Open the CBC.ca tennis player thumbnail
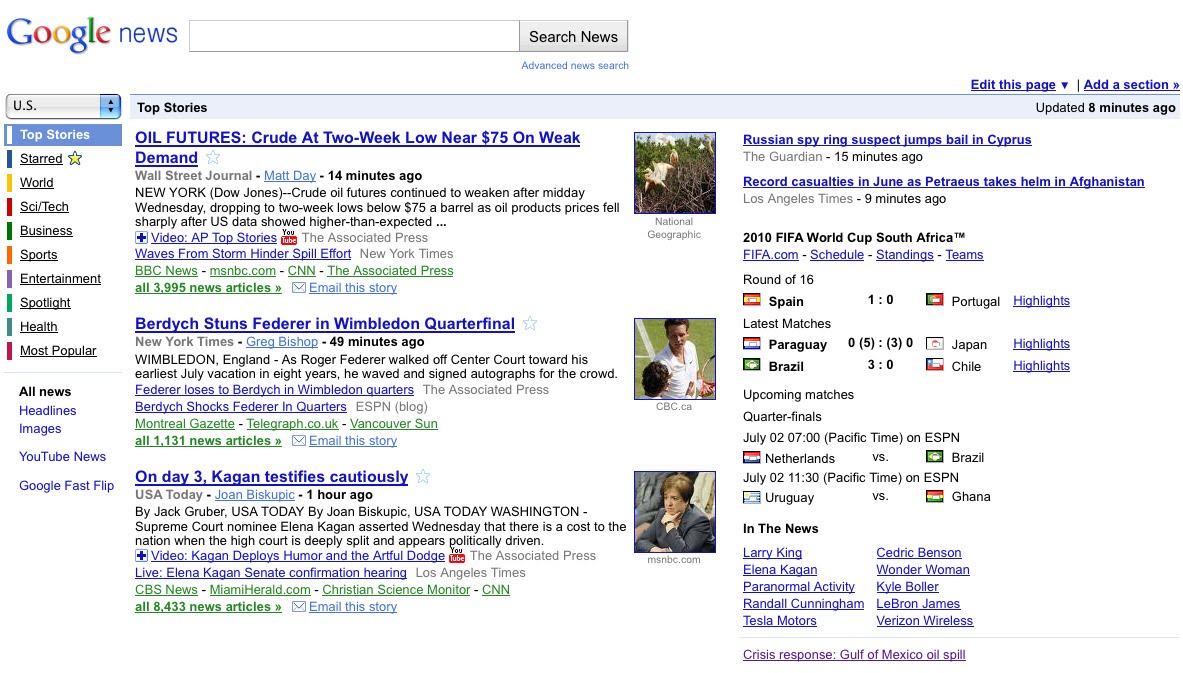 click(674, 358)
